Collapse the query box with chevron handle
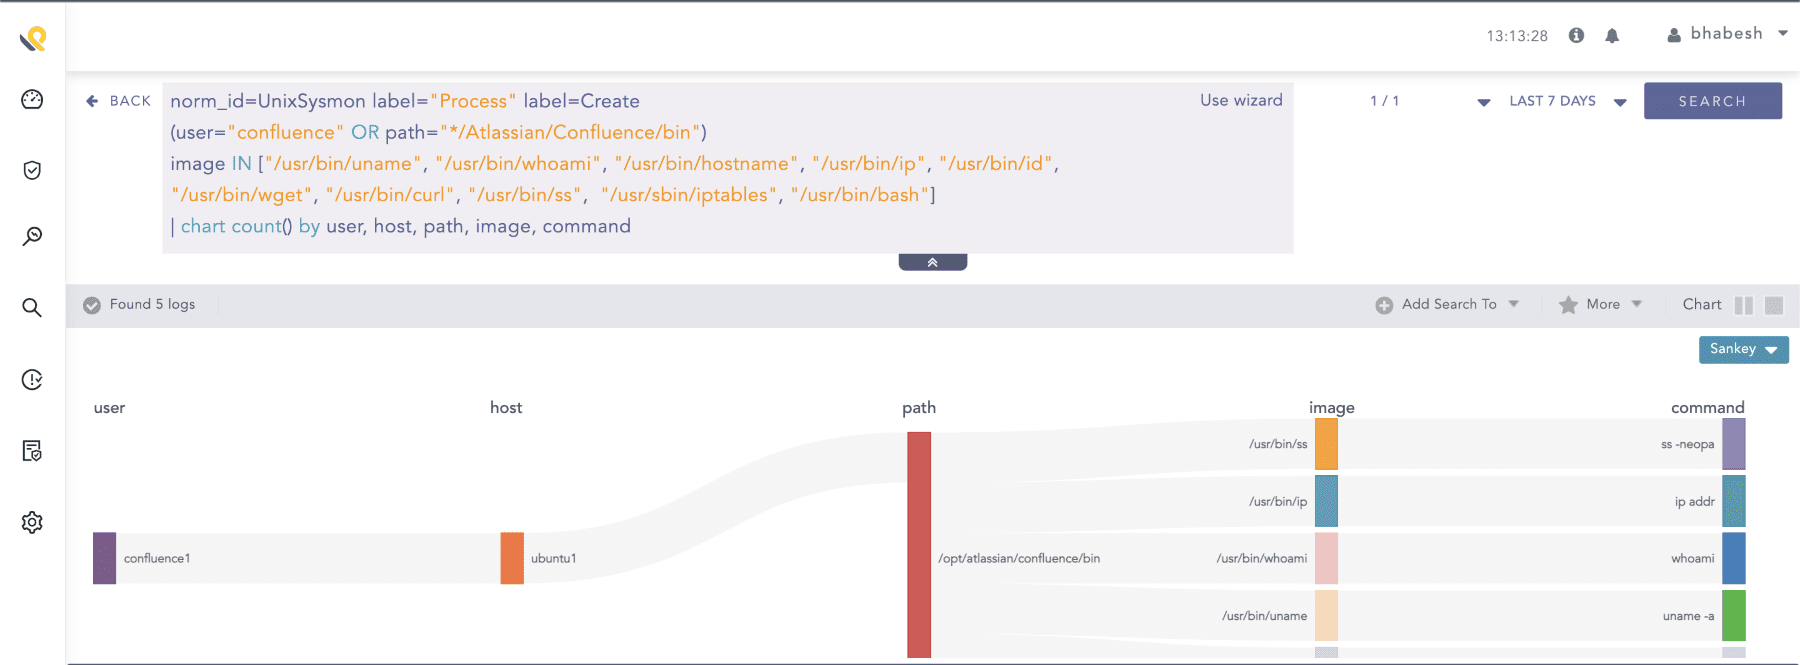 [x=932, y=262]
